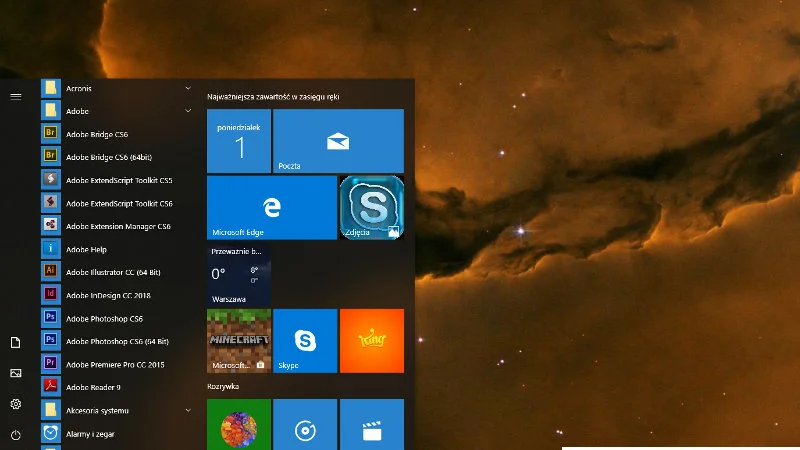Viewport: 800px width, 450px height.
Task: Expand the Acronis folder chevron
Action: 188,88
